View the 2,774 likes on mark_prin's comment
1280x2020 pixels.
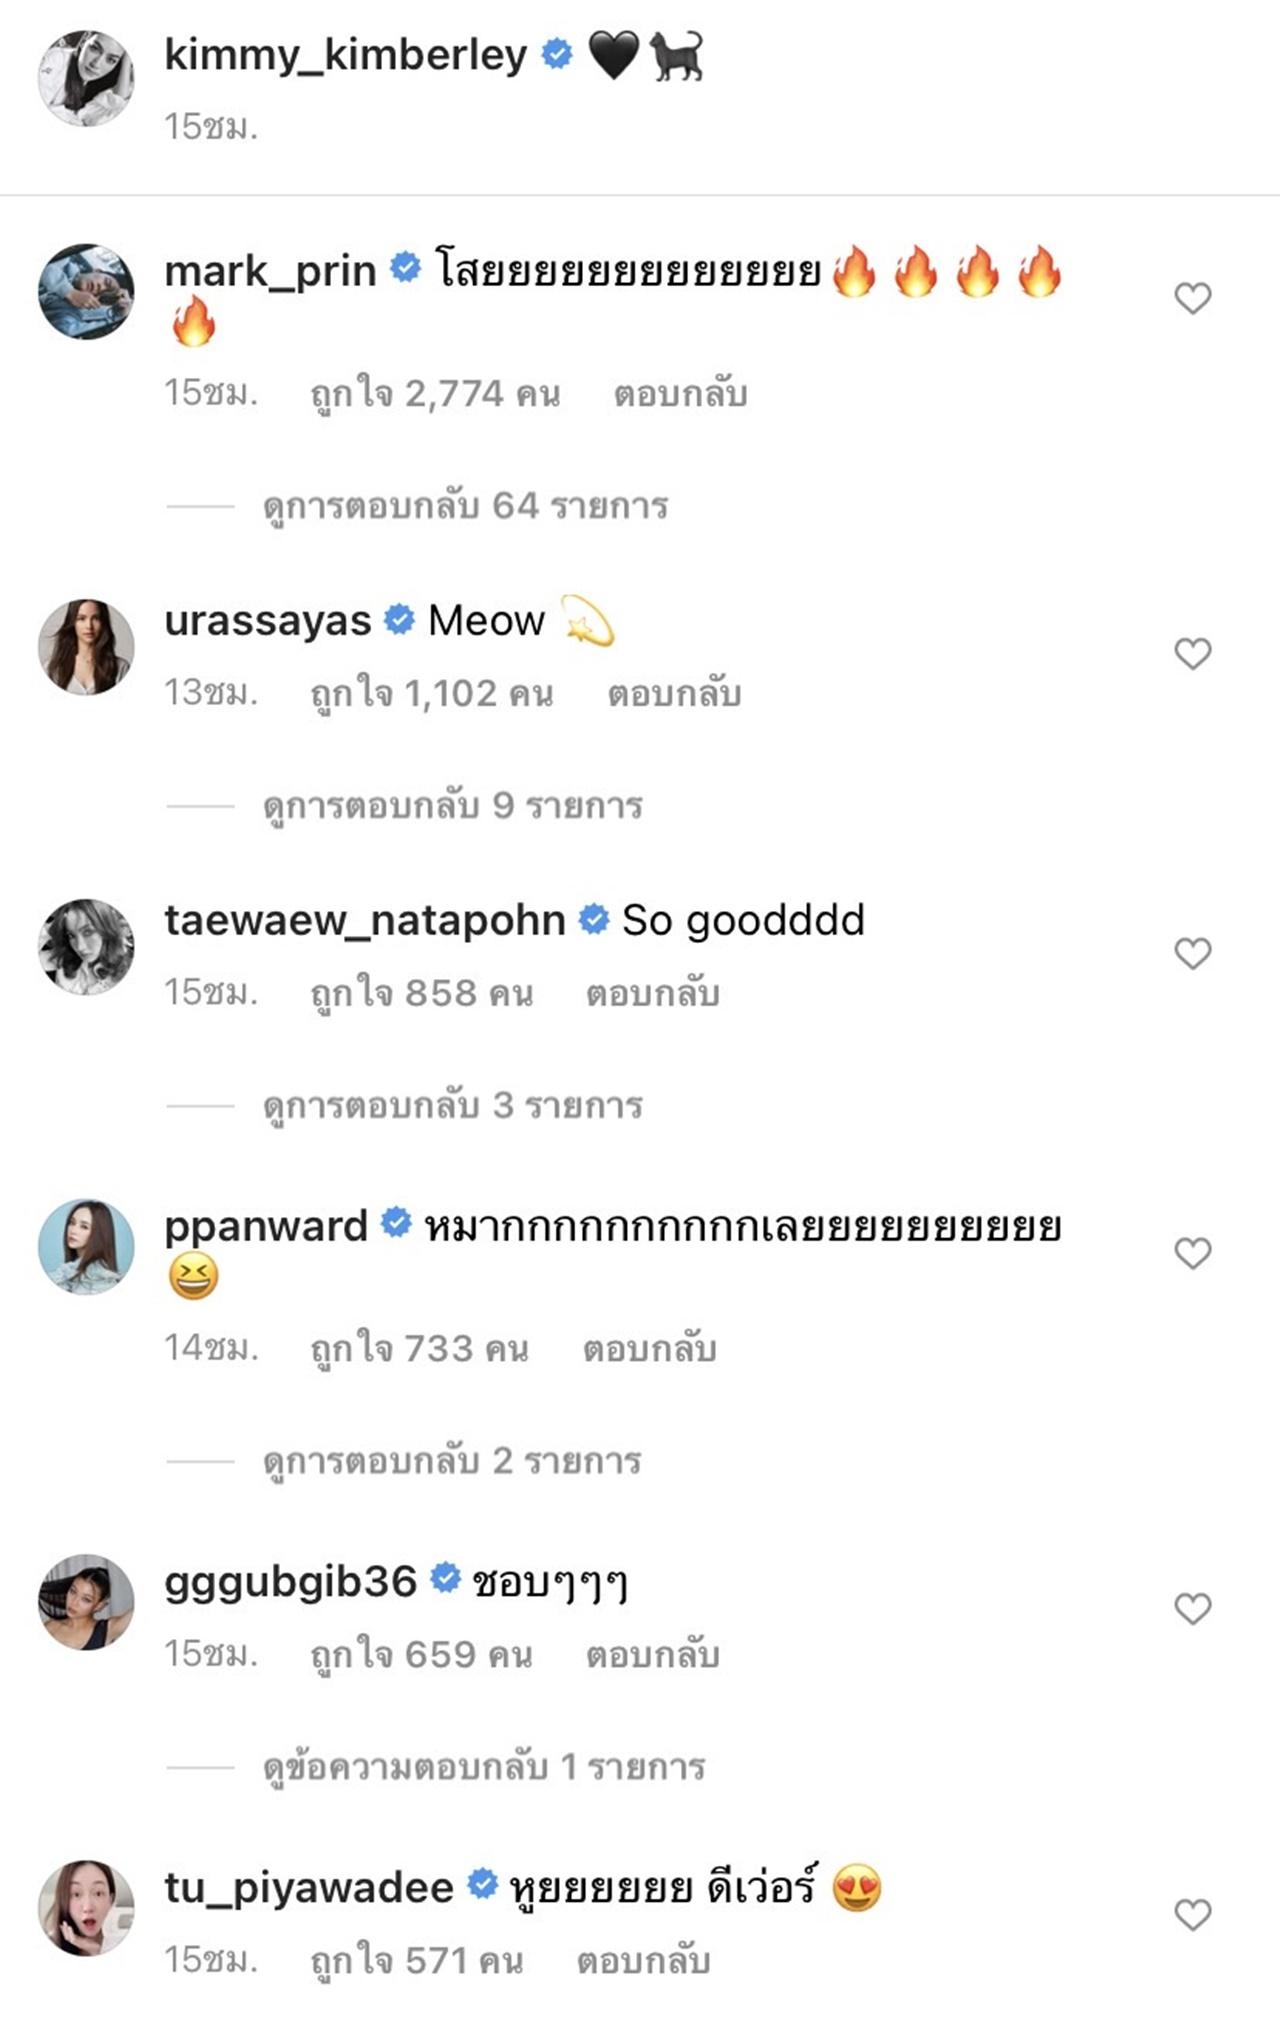coord(435,394)
